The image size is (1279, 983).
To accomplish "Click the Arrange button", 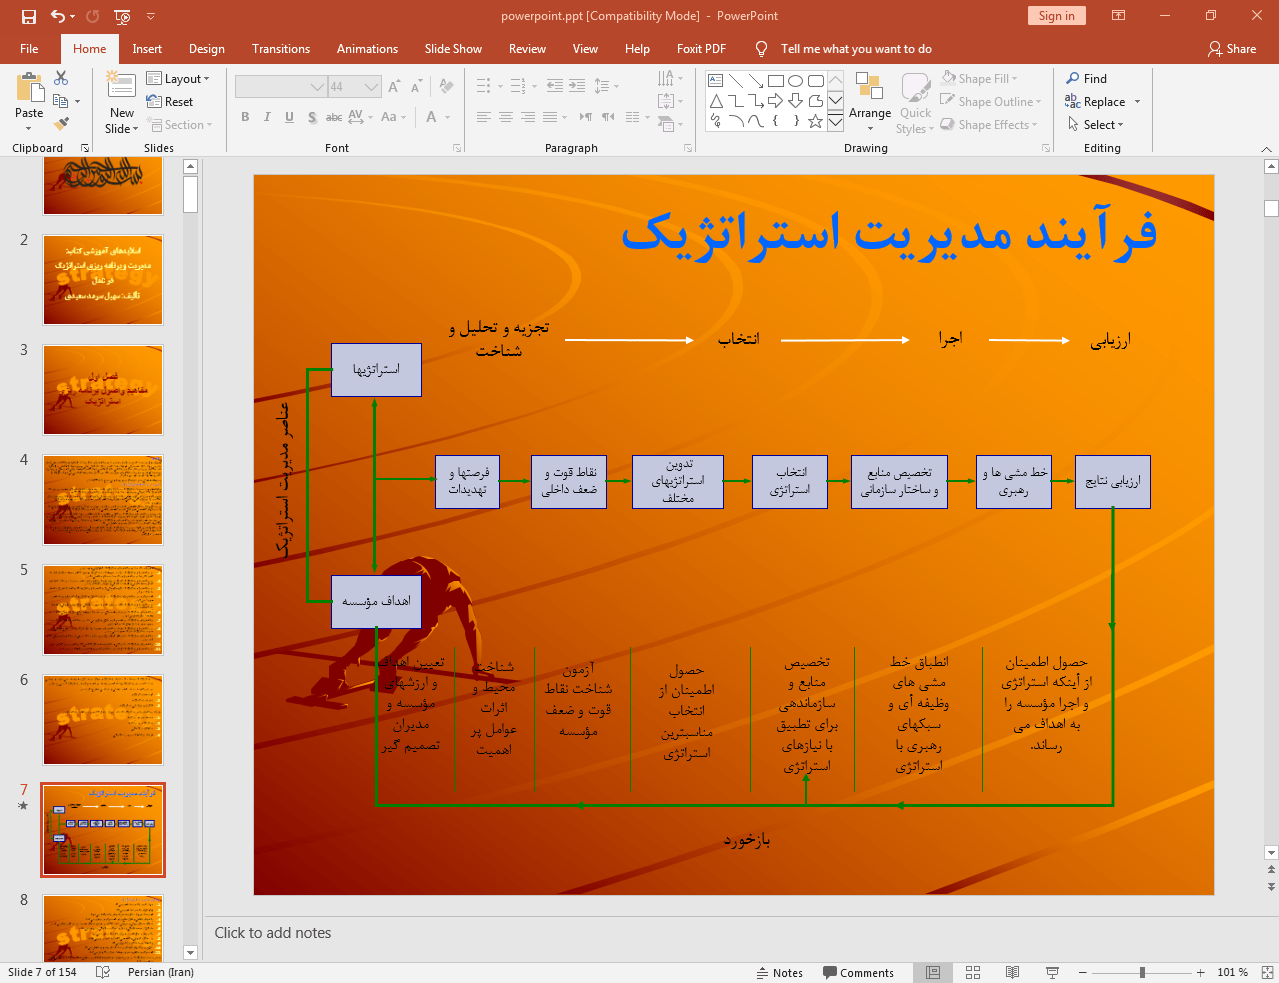I will pos(869,102).
